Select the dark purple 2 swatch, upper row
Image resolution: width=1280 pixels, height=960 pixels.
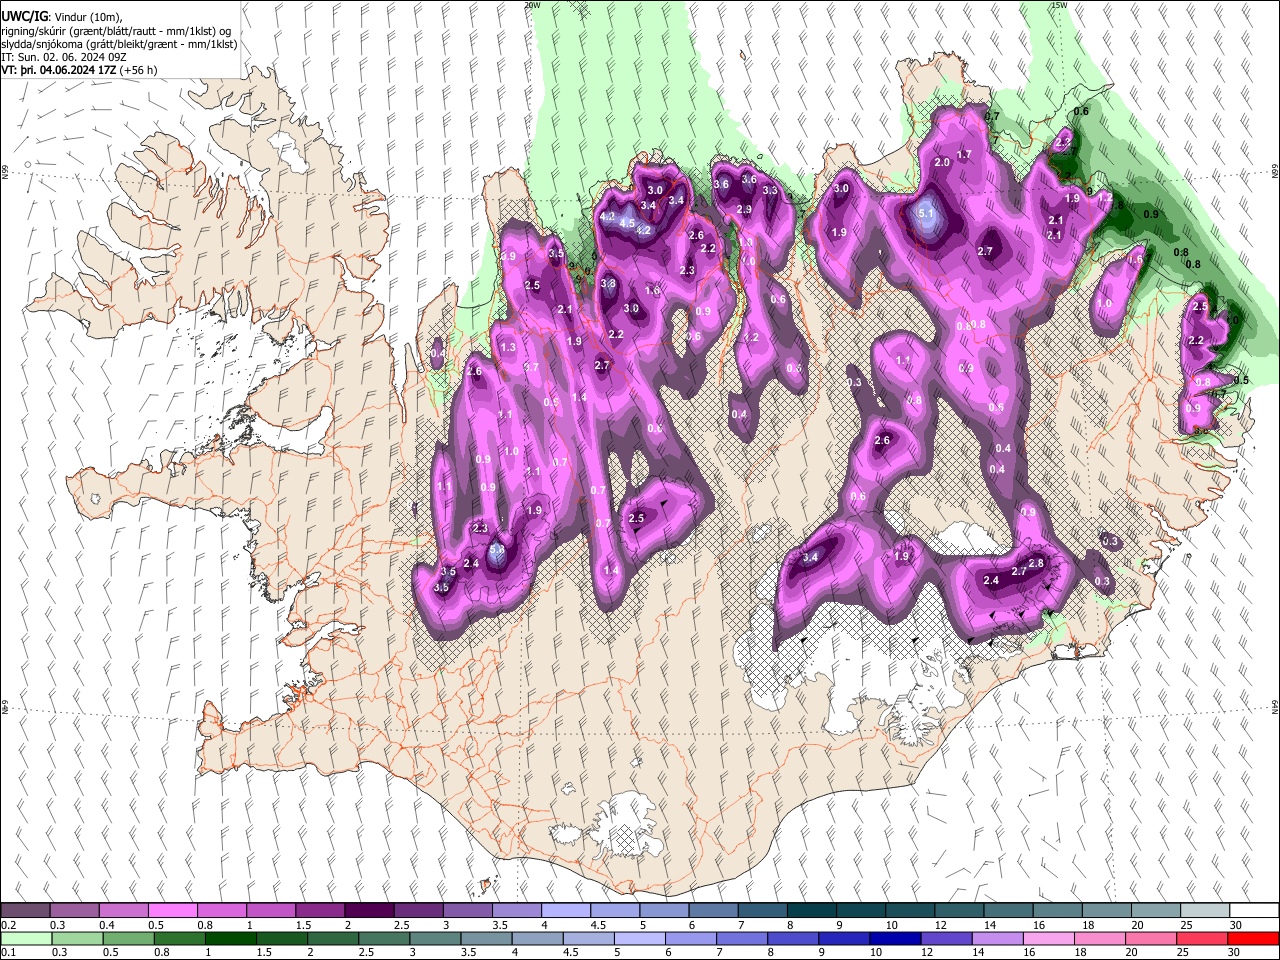(369, 911)
